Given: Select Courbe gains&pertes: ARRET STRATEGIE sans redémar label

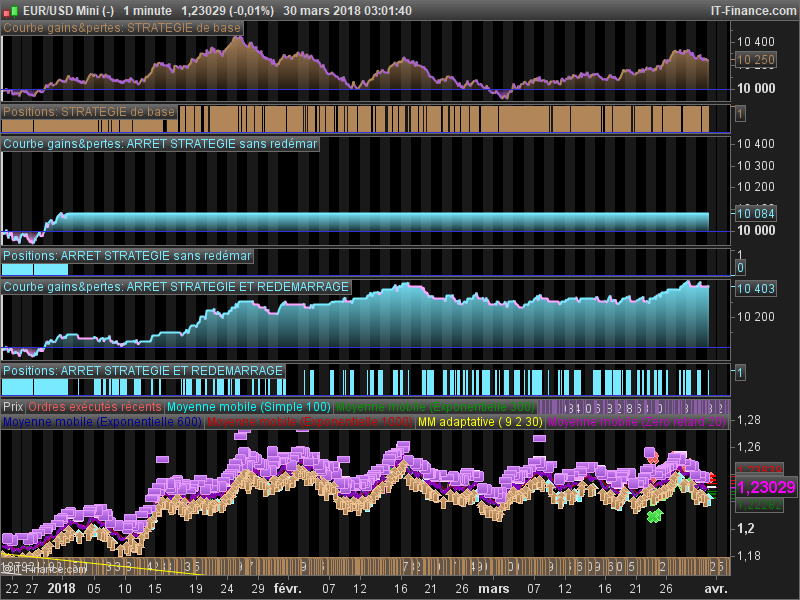Looking at the screenshot, I should [161, 144].
